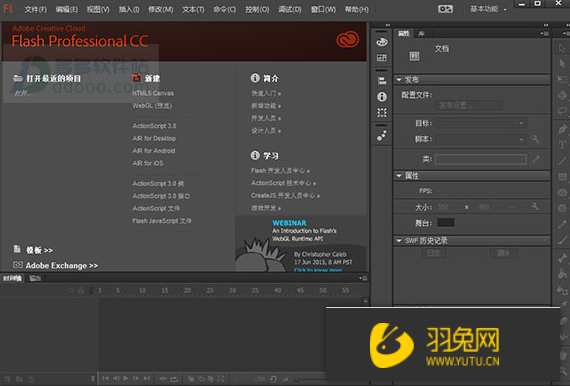
Task: Open the 窗口(W) menu
Action: (323, 9)
